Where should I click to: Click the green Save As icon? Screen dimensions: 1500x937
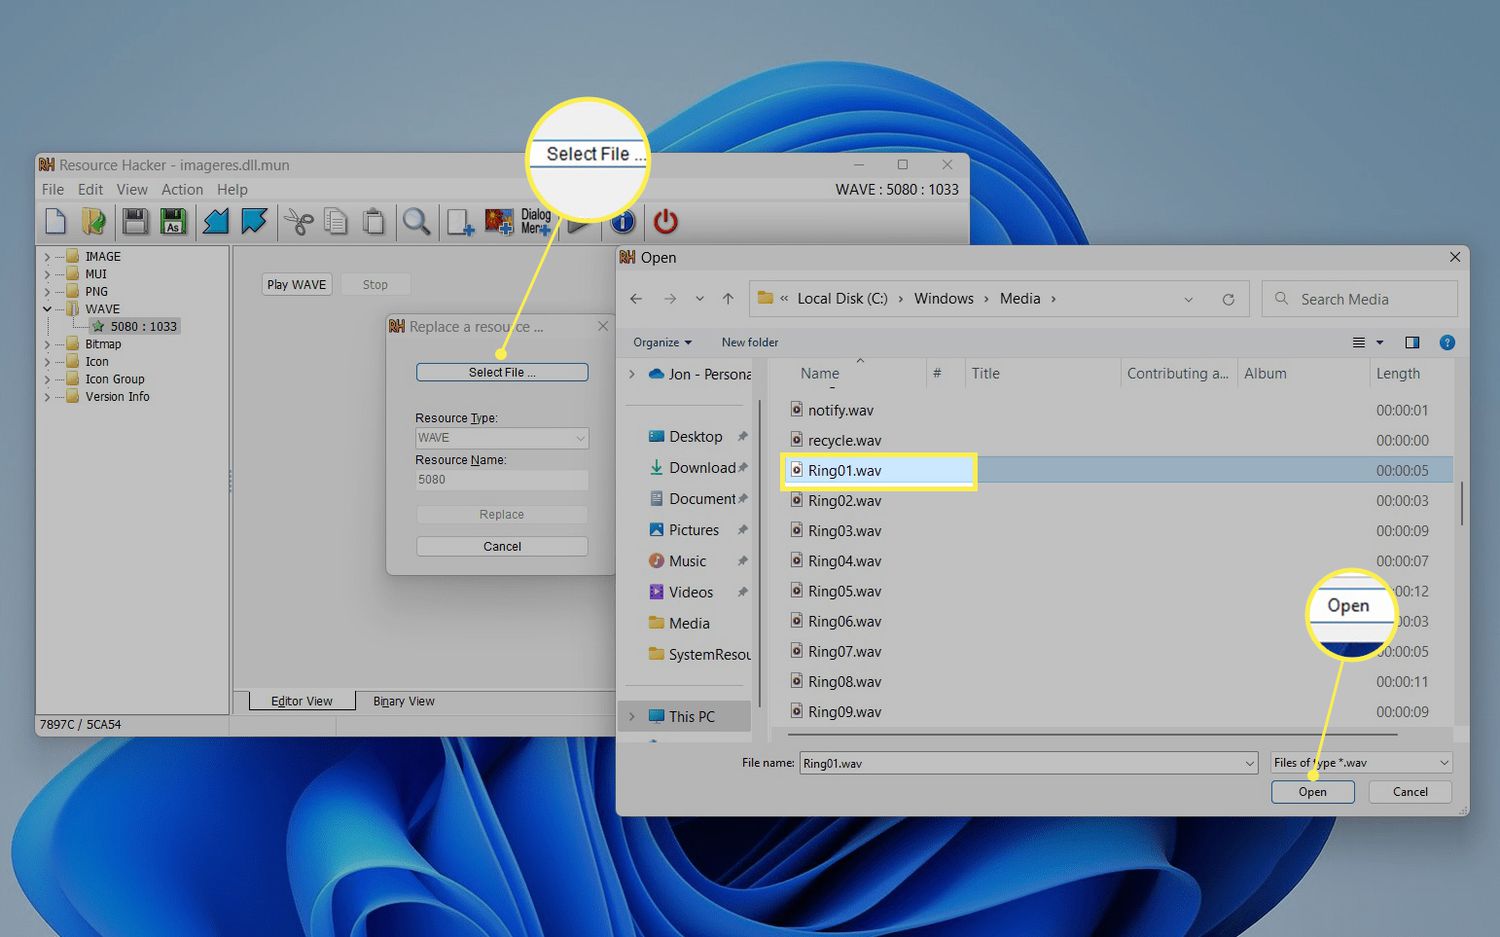(173, 221)
